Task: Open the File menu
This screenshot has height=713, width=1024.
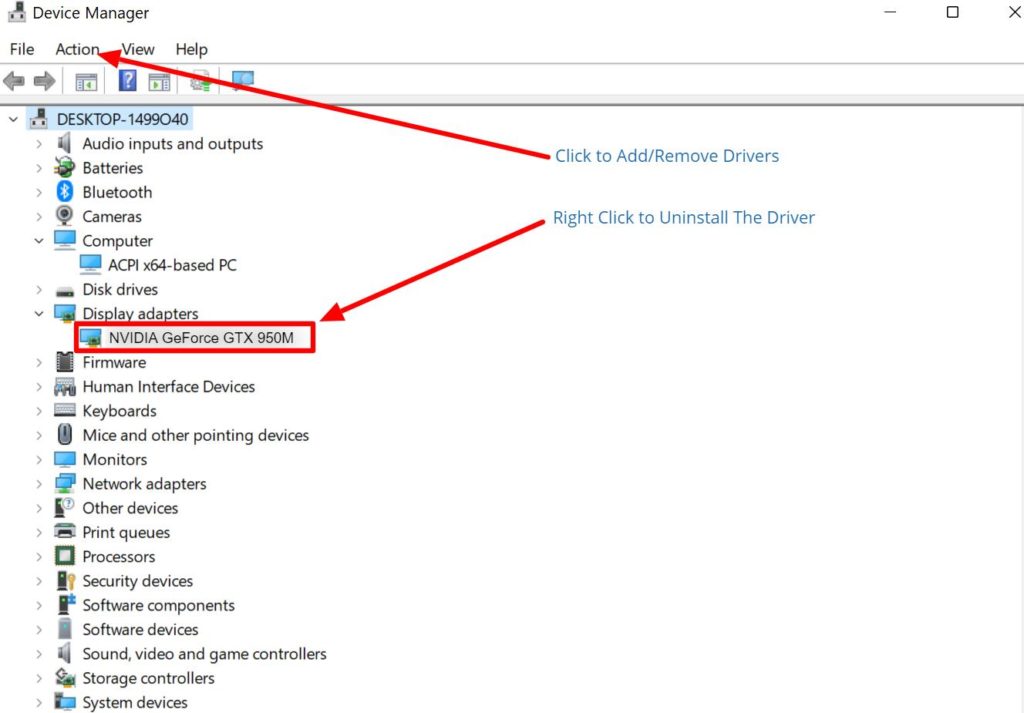Action: coord(22,50)
